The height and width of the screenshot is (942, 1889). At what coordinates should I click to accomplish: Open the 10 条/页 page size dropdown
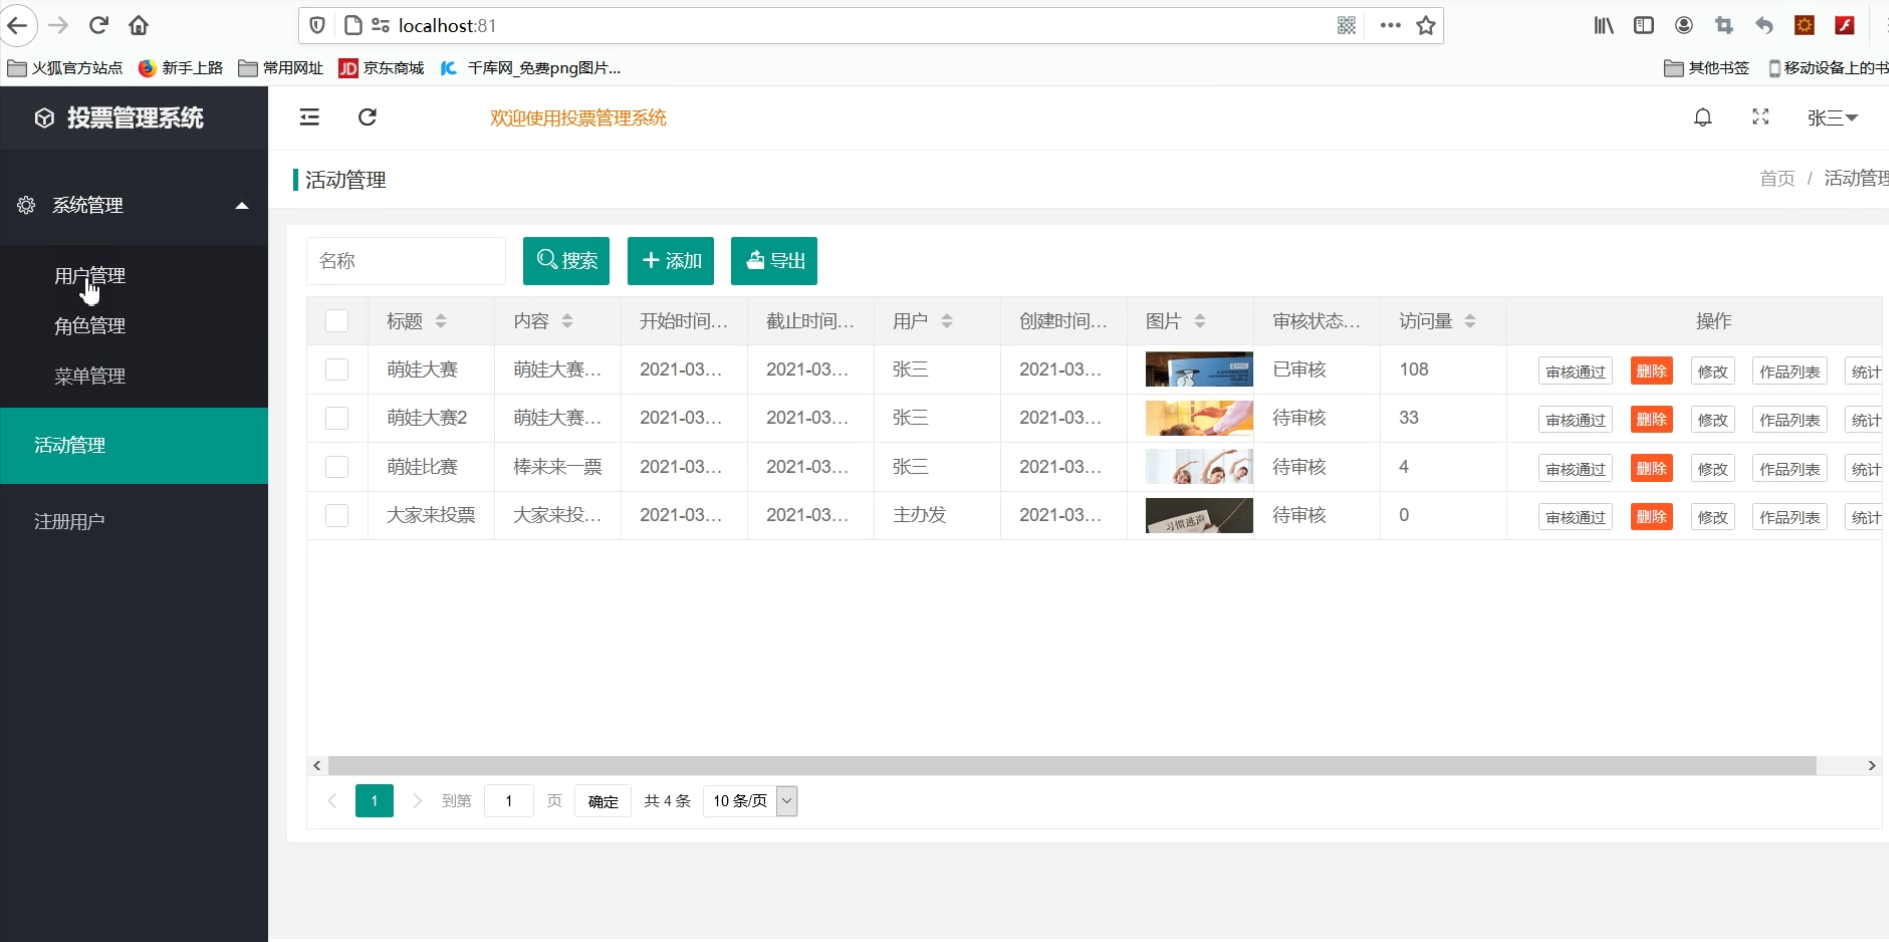750,801
